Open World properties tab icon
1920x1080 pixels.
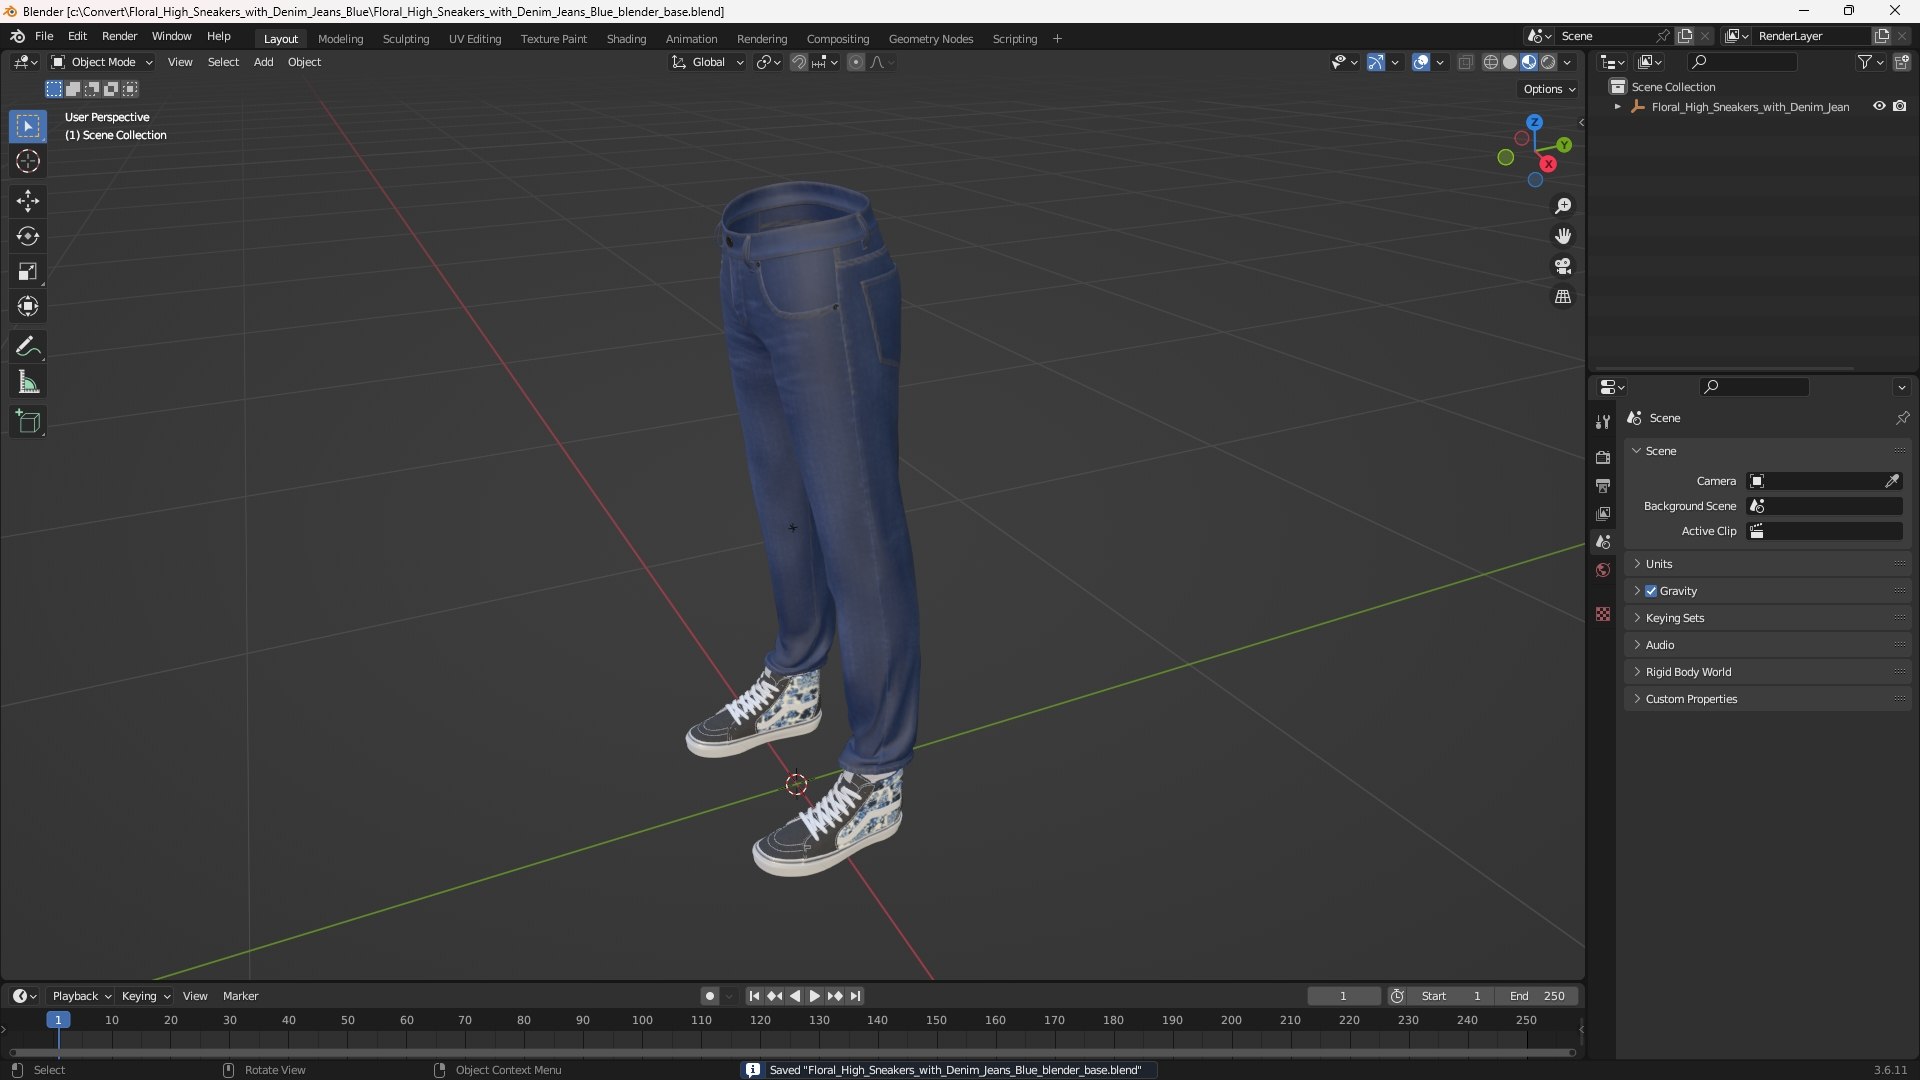[1603, 570]
